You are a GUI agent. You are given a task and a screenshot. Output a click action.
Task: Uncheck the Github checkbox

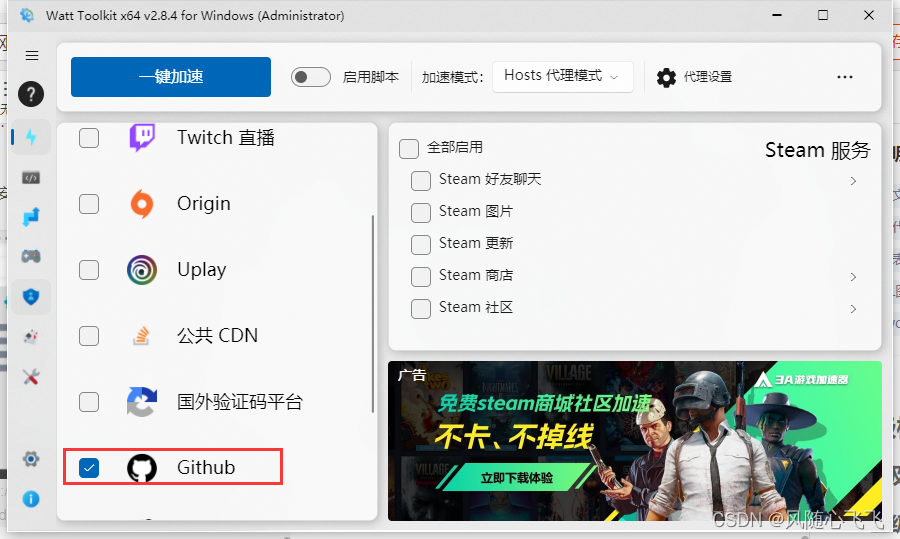coord(89,468)
